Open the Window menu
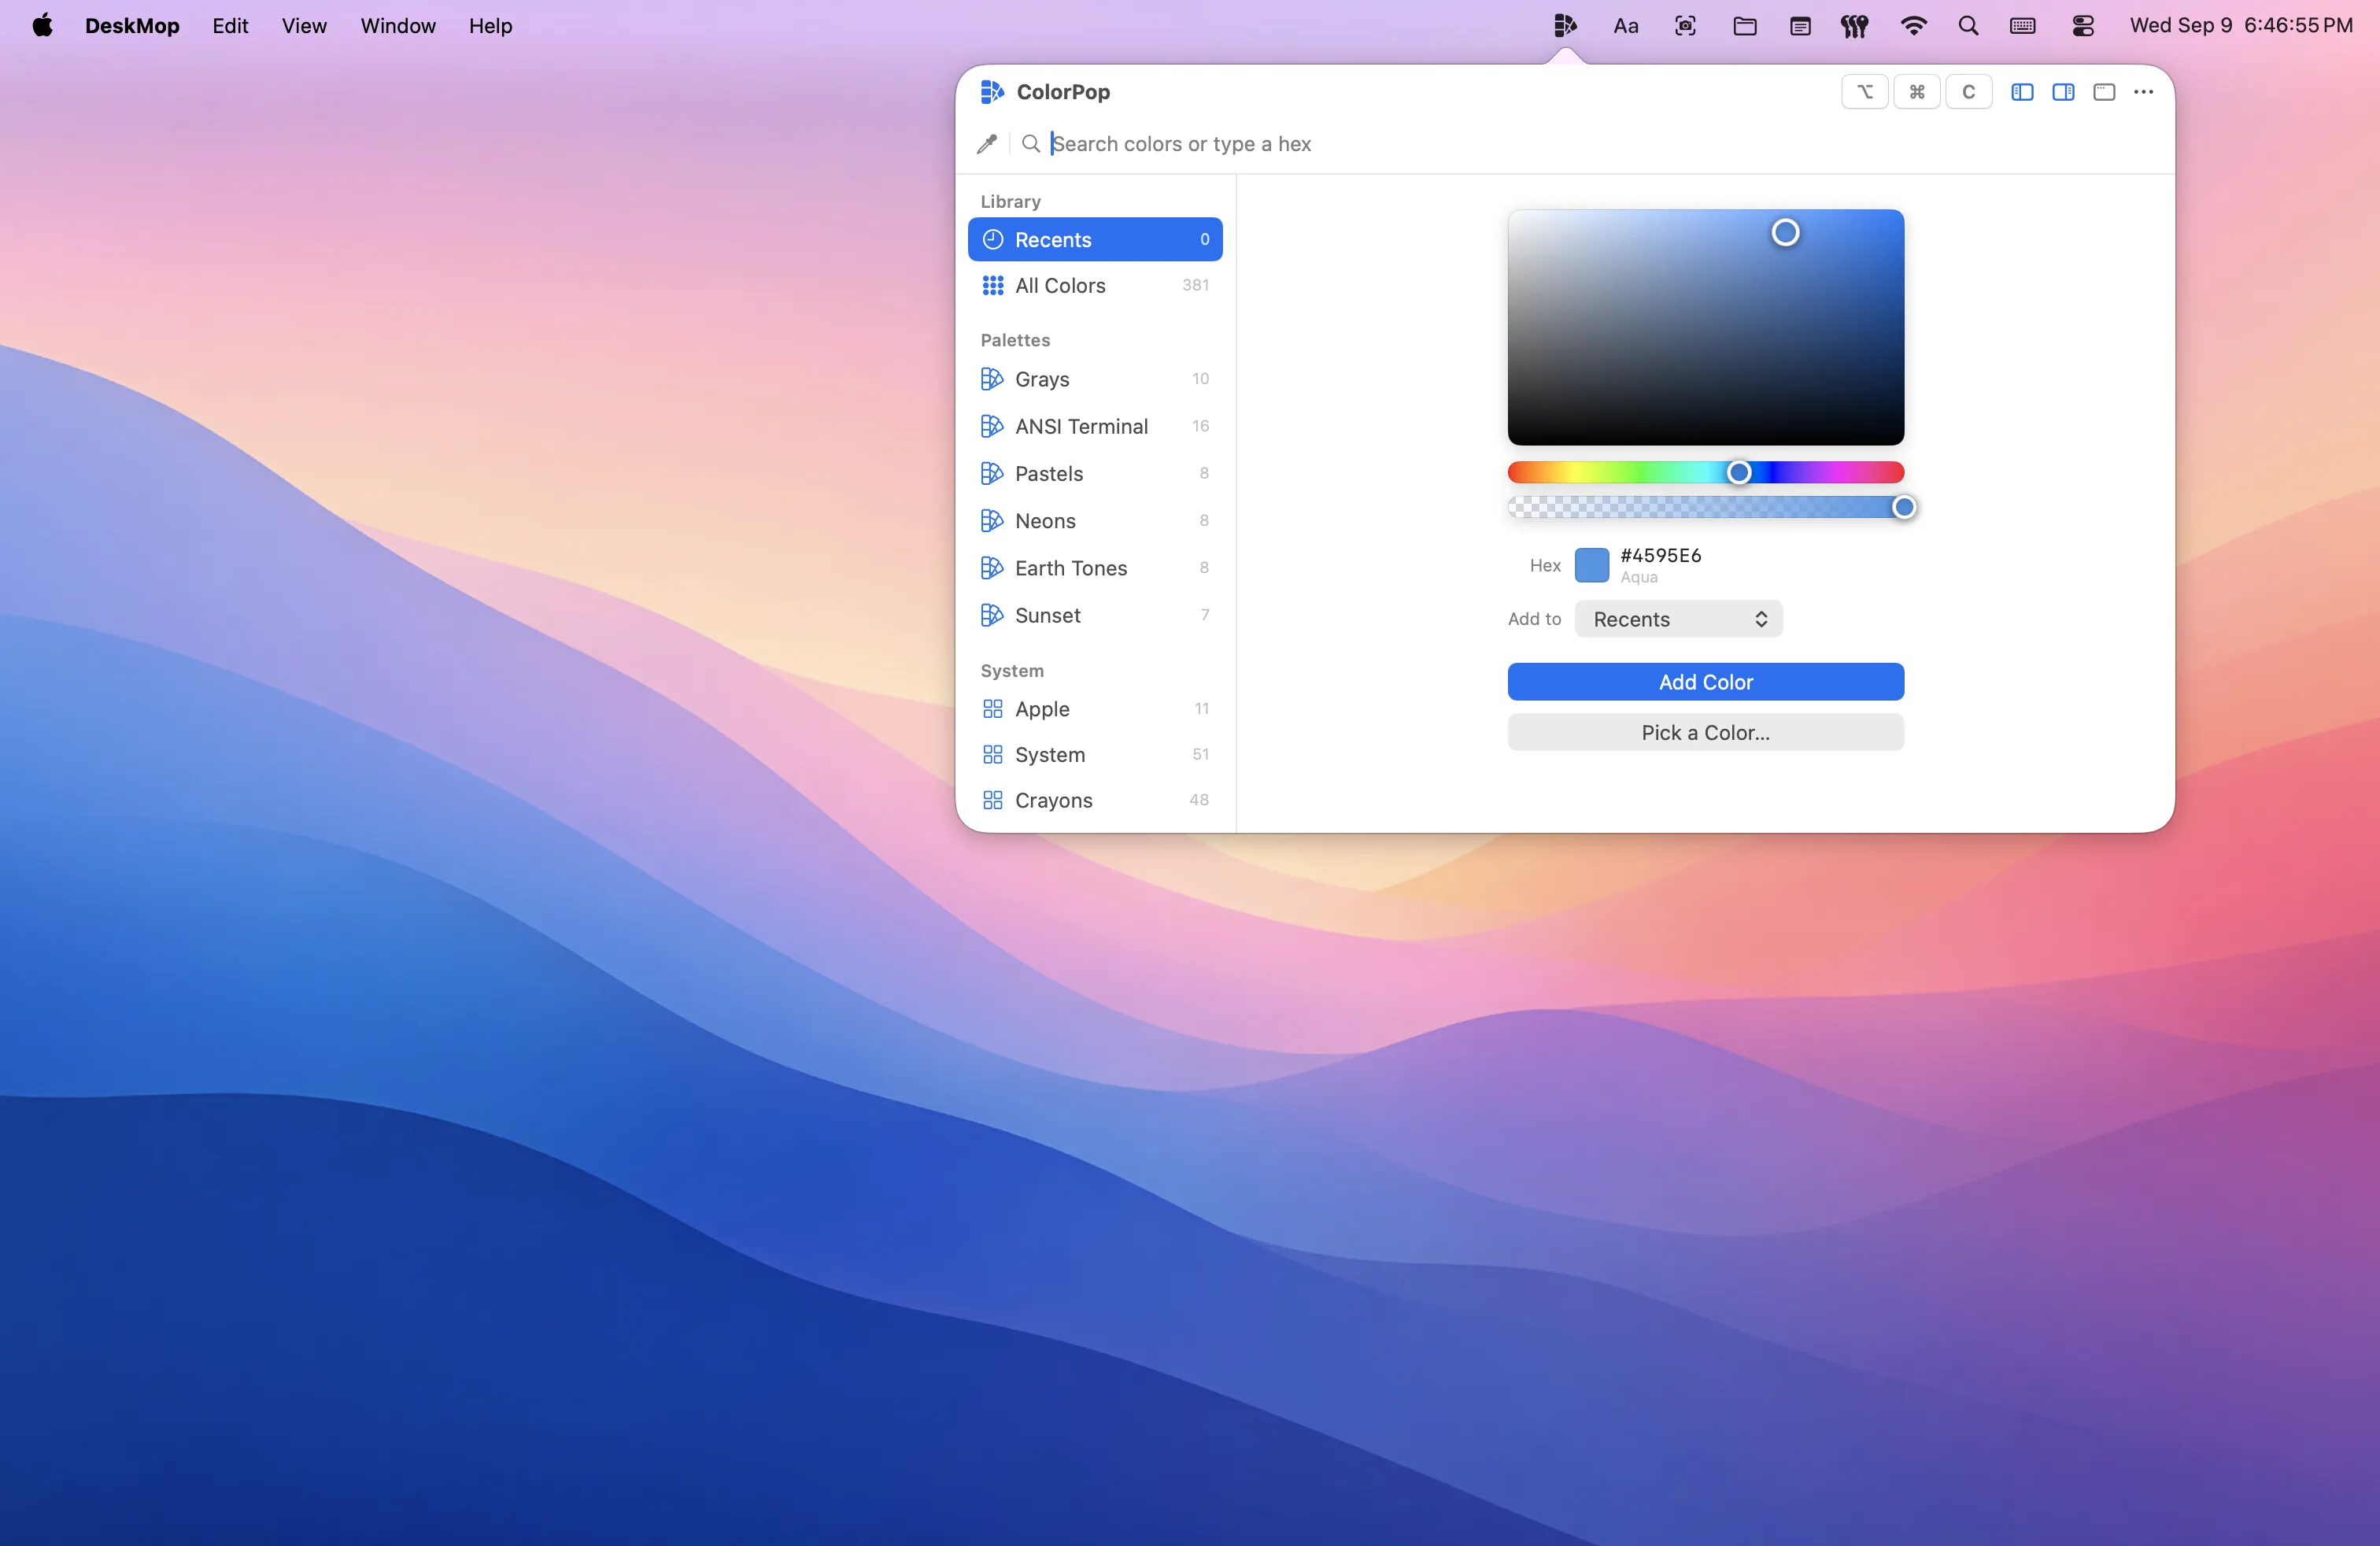Image resolution: width=2380 pixels, height=1546 pixels. [x=398, y=26]
